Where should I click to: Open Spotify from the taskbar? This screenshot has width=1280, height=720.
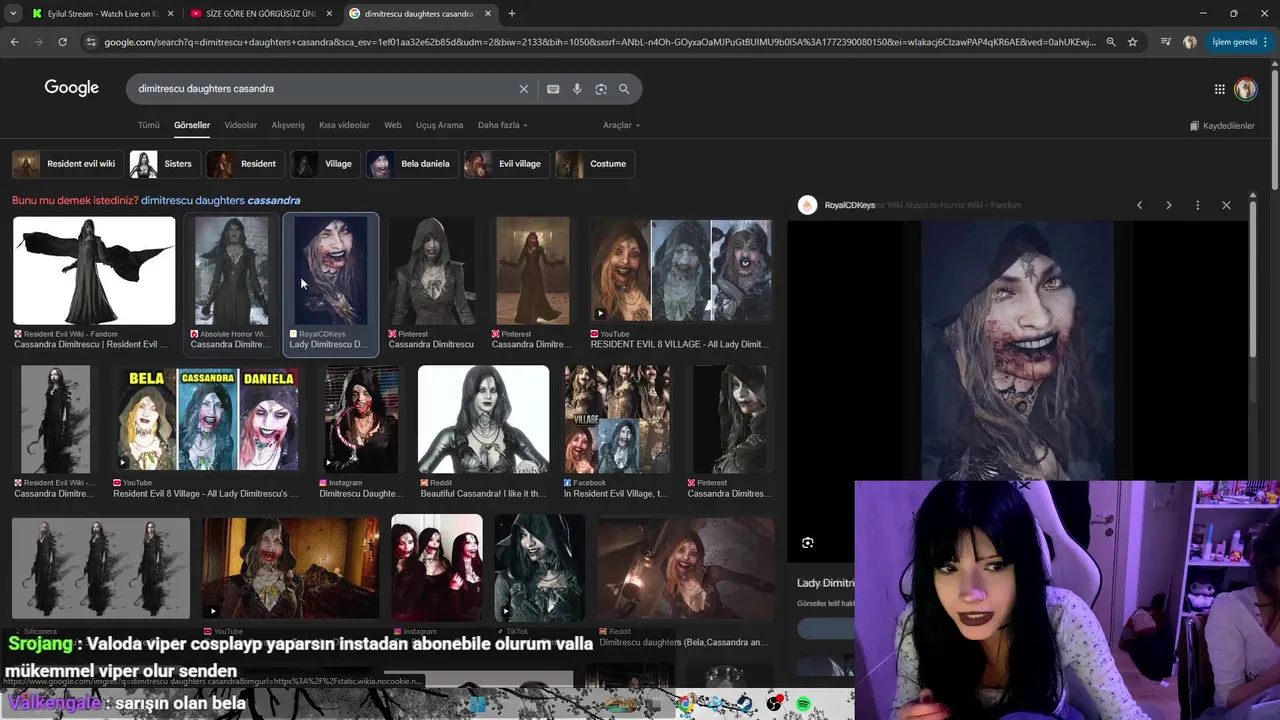804,704
